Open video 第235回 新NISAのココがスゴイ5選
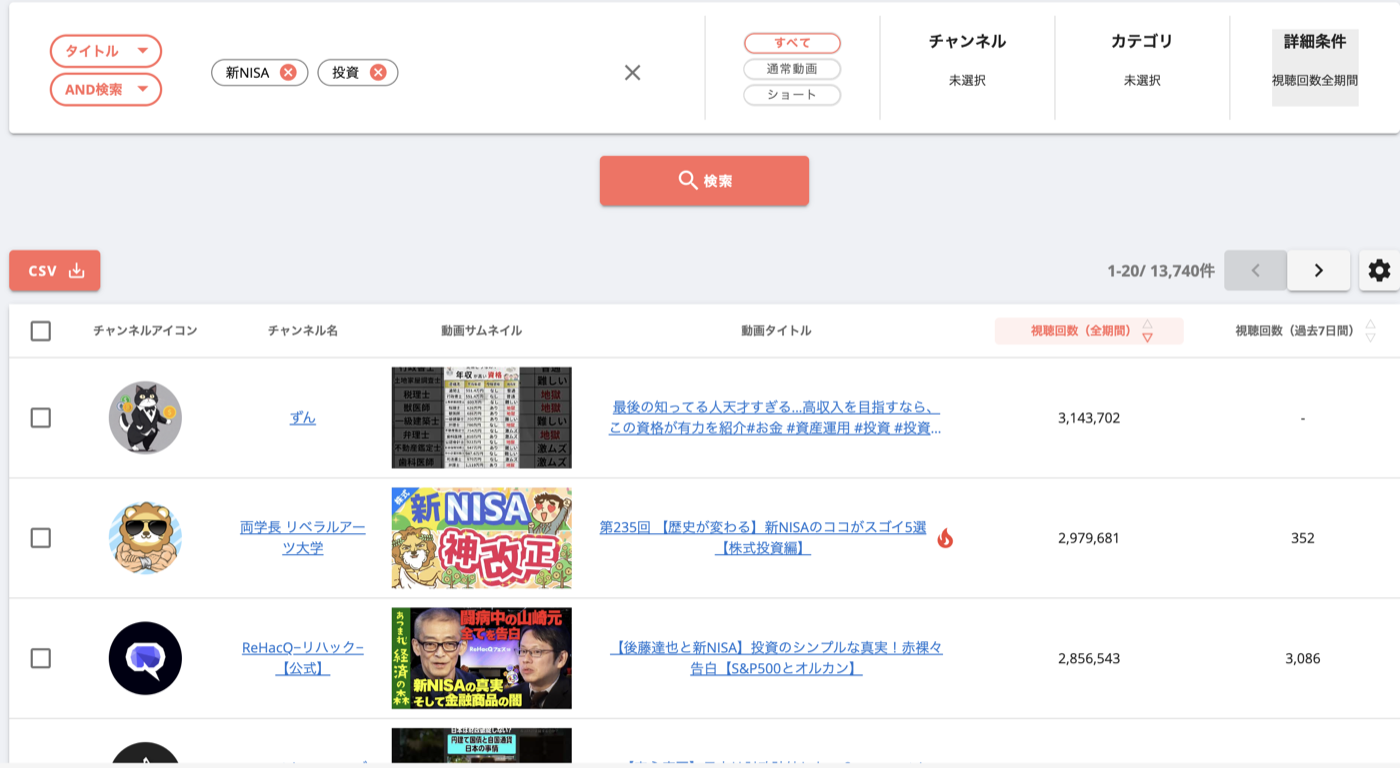 763,538
